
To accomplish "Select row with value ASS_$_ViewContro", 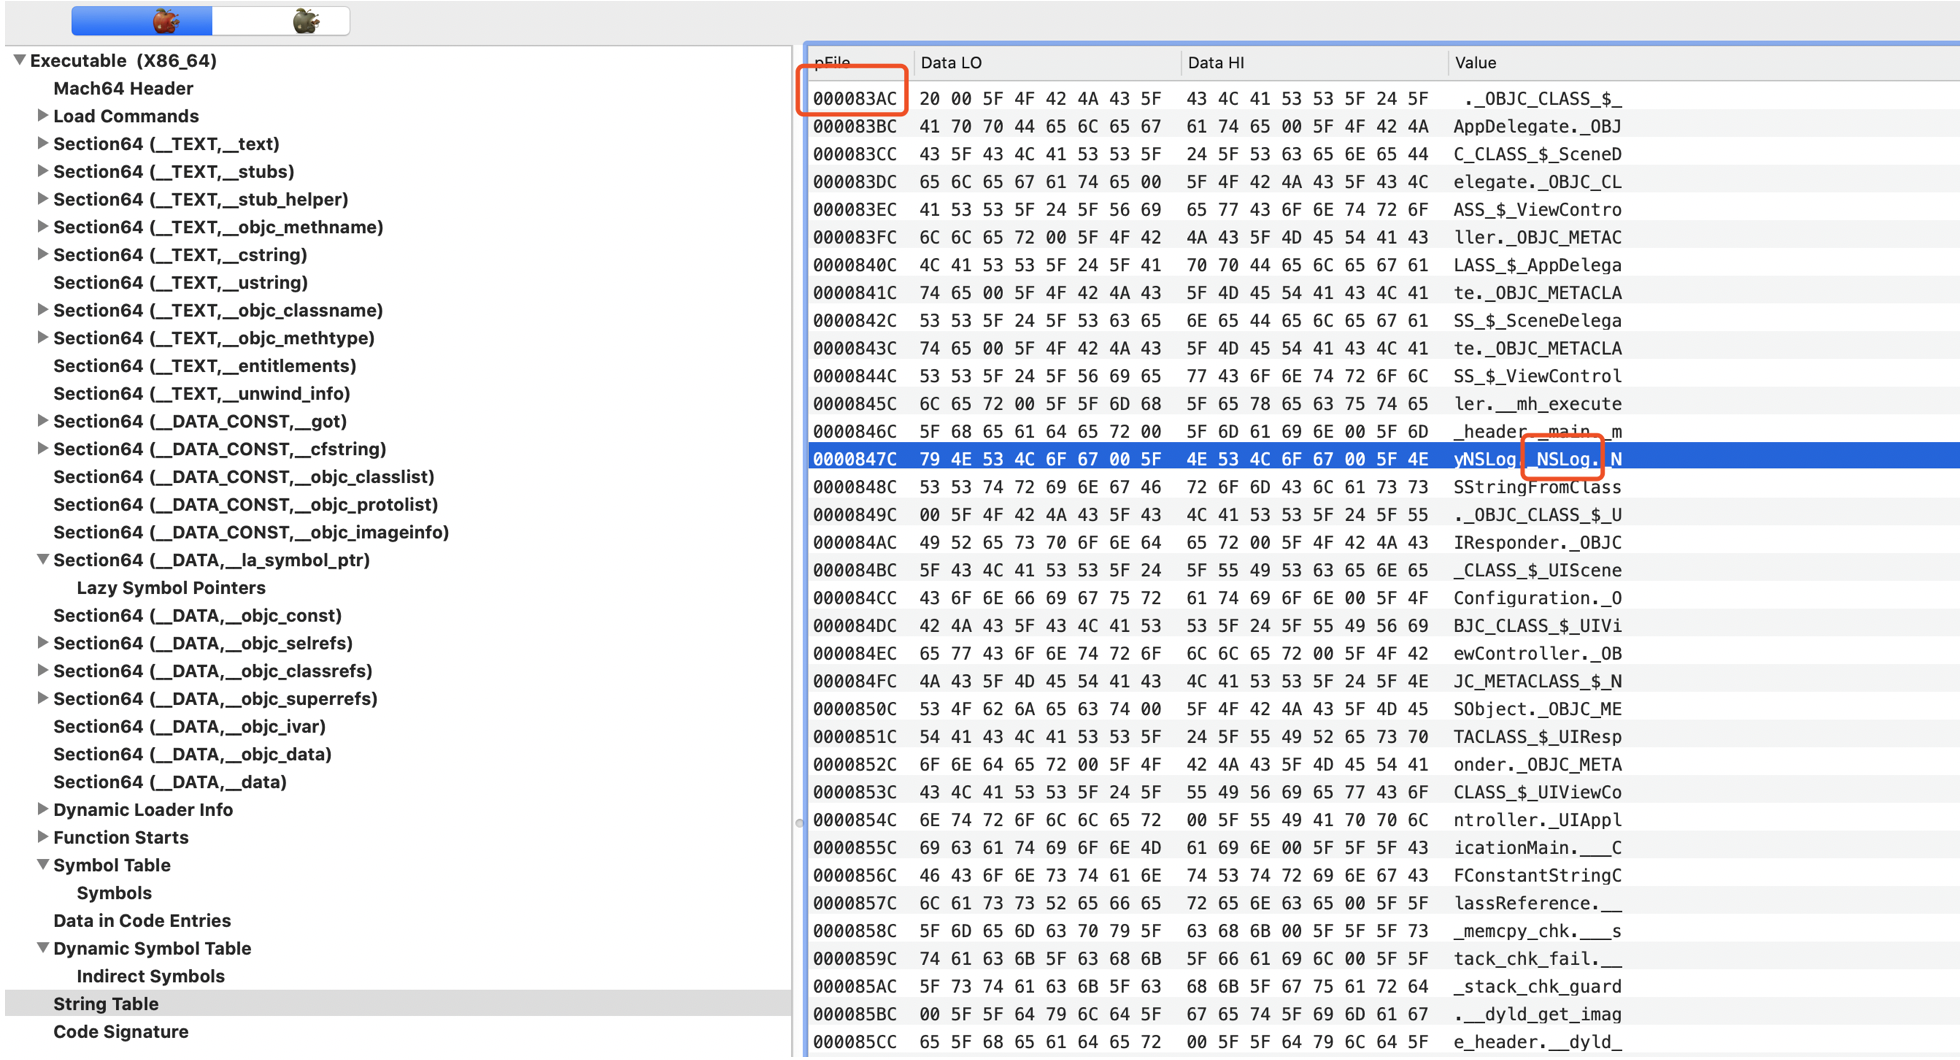I will 1384,209.
